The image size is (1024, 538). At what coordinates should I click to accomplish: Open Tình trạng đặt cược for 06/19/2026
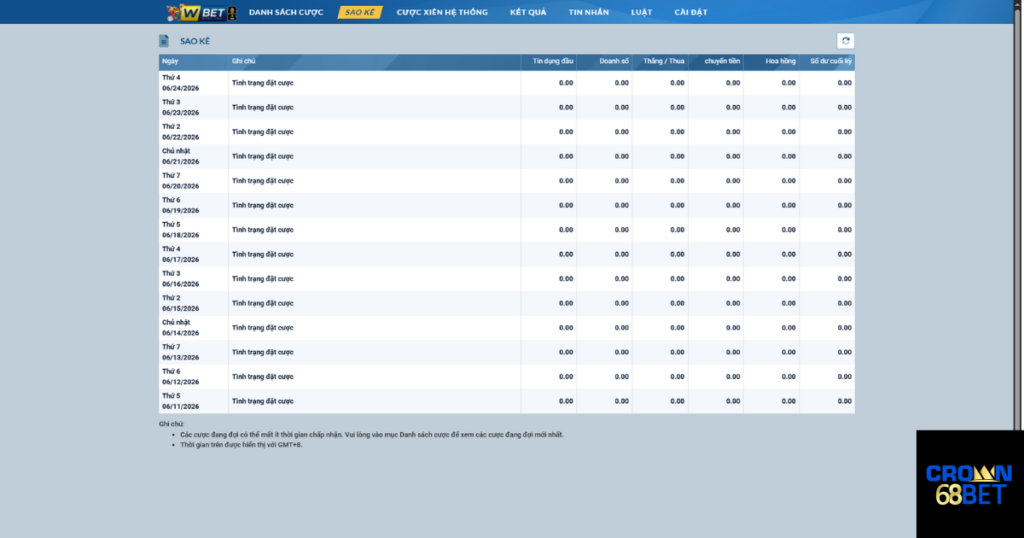coord(263,205)
